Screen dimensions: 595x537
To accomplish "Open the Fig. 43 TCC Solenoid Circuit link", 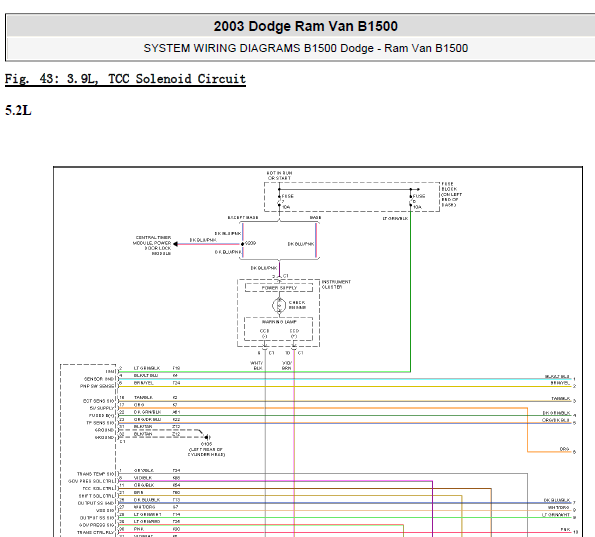I will point(125,79).
